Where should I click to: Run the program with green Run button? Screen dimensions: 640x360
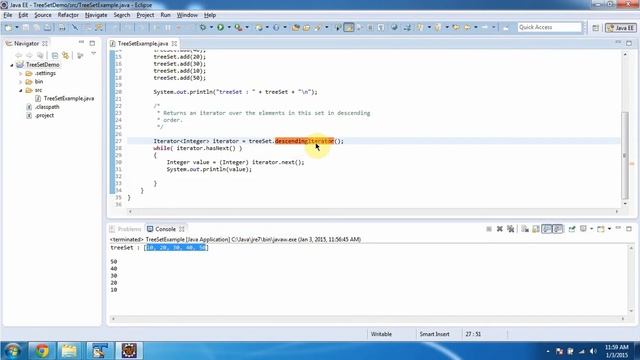[220, 27]
